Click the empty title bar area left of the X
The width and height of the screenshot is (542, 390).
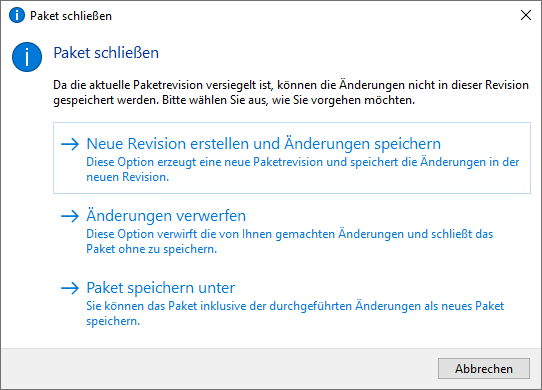(311, 16)
